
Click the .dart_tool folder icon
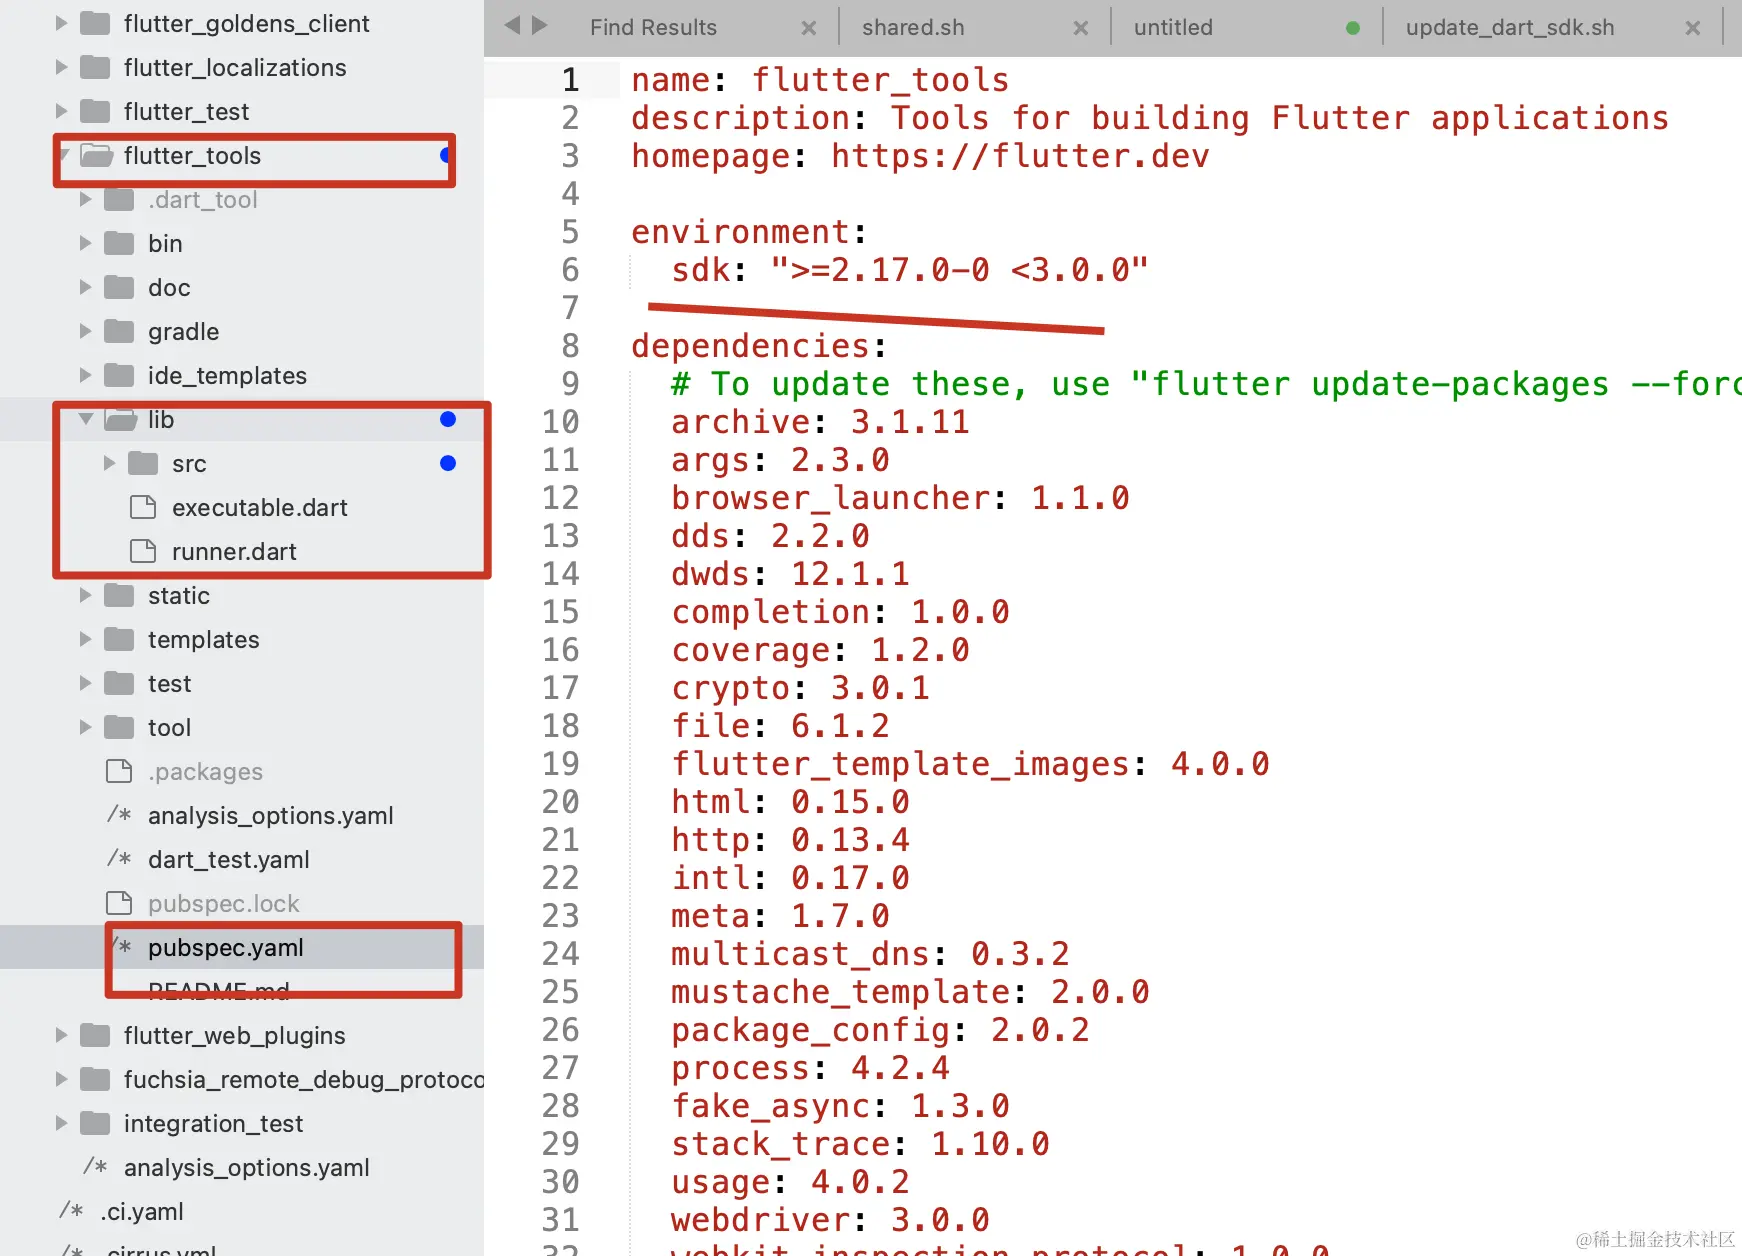point(119,199)
